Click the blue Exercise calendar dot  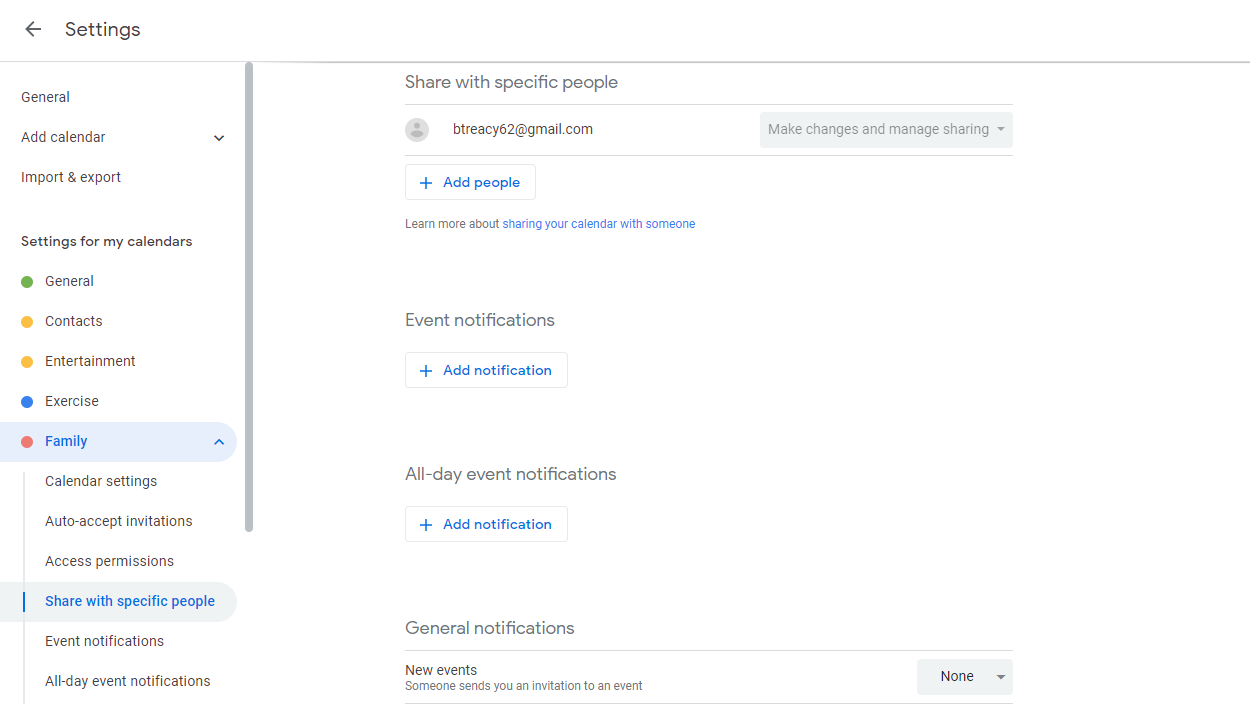[27, 402]
